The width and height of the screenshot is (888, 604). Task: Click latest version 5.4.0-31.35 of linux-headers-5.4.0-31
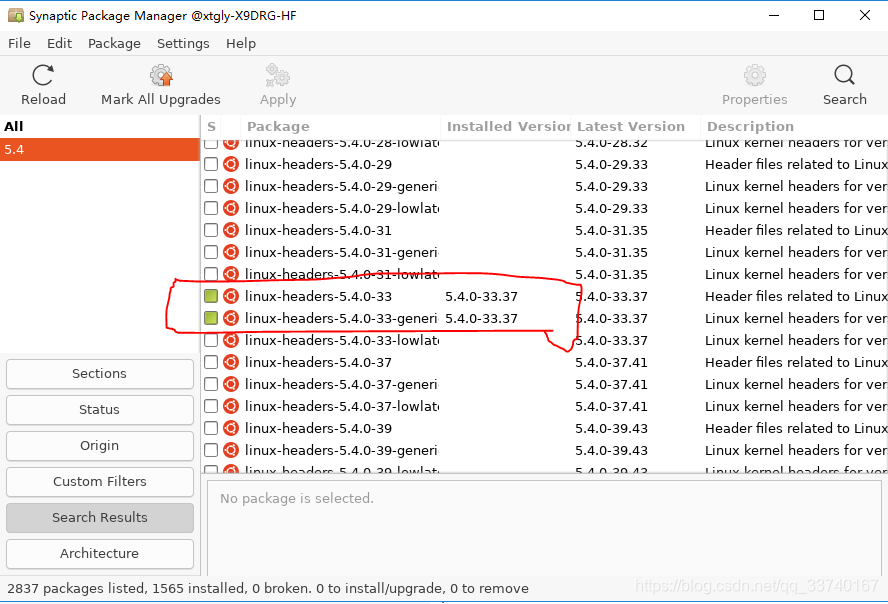611,230
